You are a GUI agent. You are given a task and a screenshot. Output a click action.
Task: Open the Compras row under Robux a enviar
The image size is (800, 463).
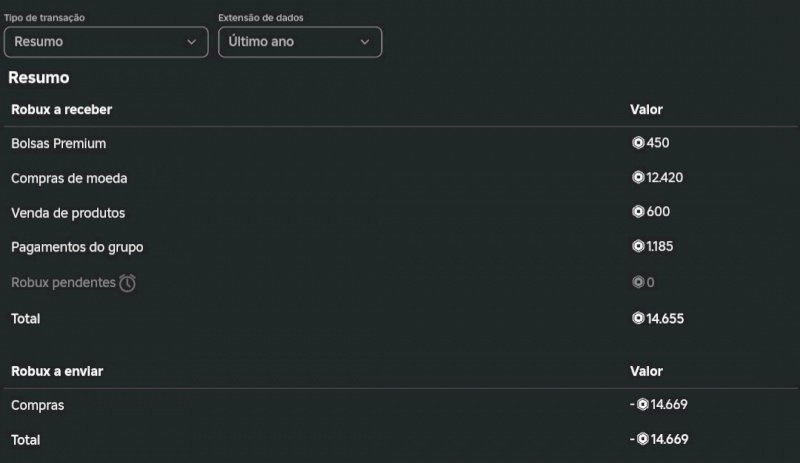(38, 406)
